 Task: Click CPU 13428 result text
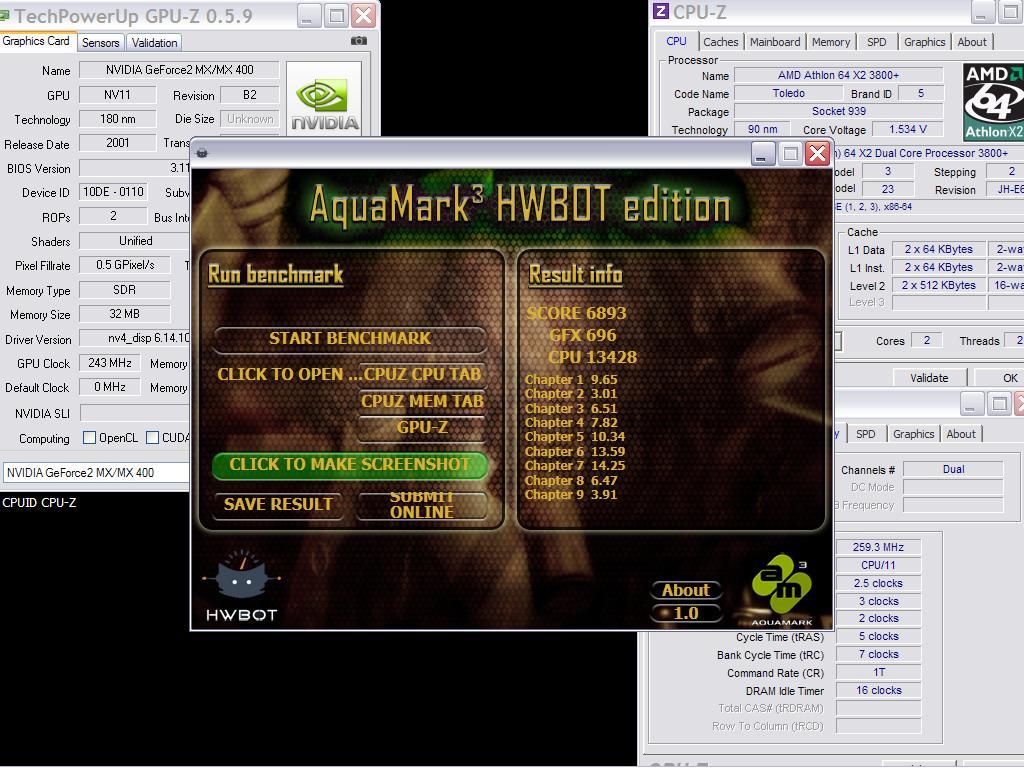(x=592, y=357)
